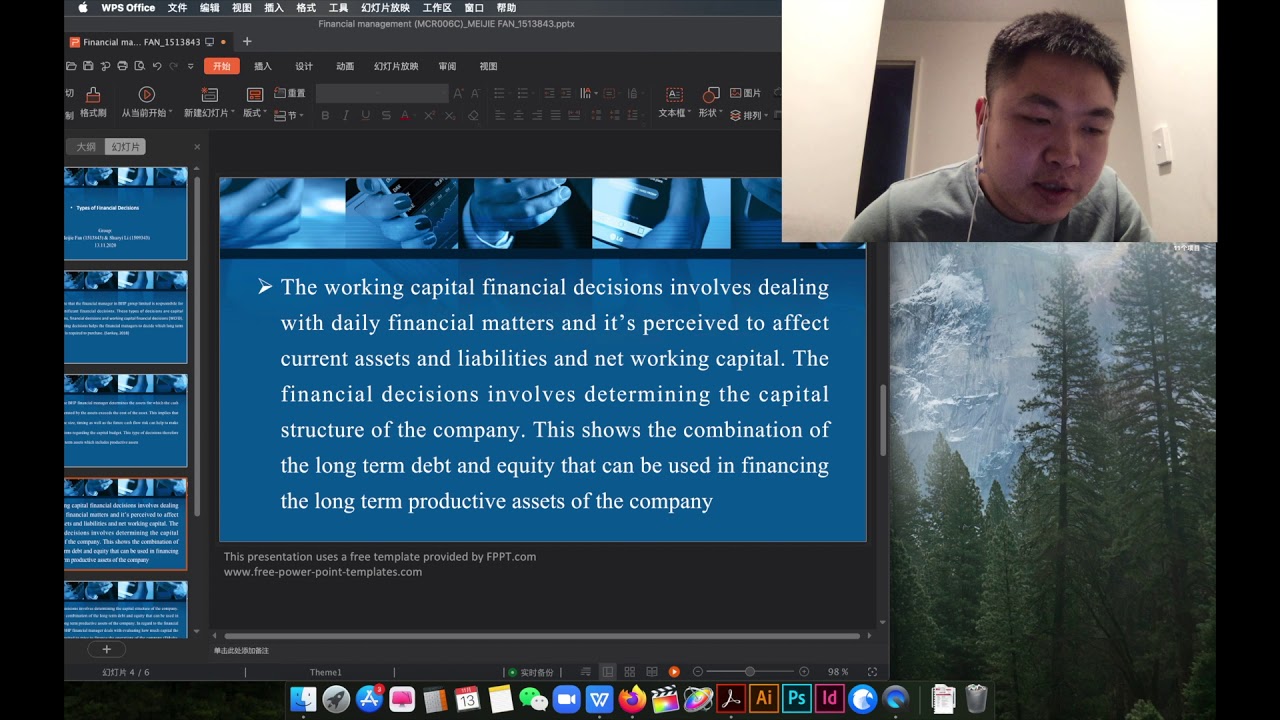Open WeChat from the Dock
The image size is (1280, 720).
[x=533, y=698]
